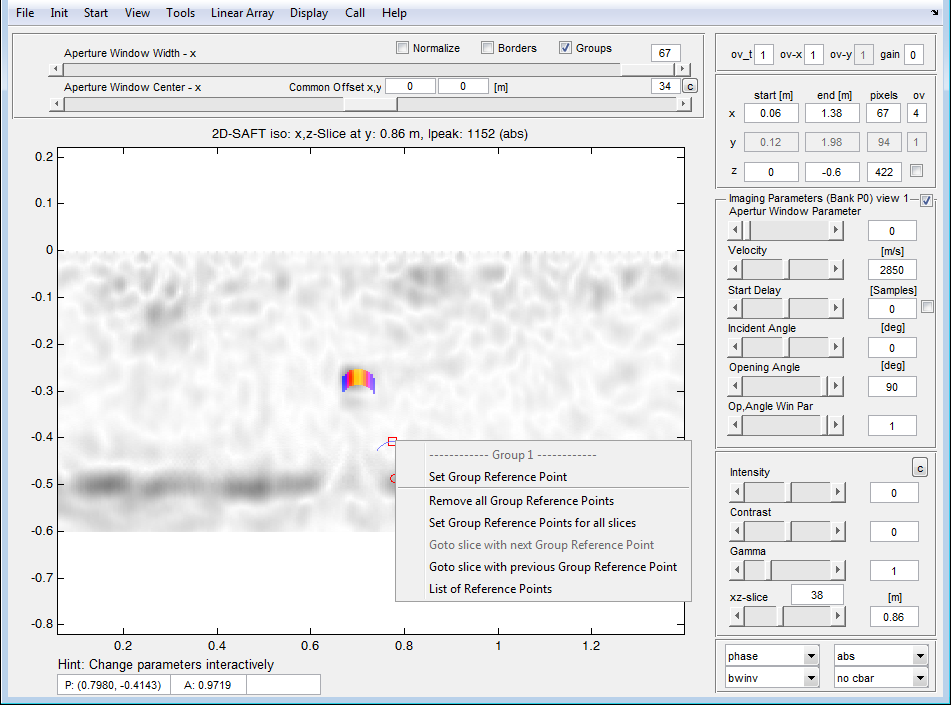Click the Velocity value field 2850

click(892, 269)
